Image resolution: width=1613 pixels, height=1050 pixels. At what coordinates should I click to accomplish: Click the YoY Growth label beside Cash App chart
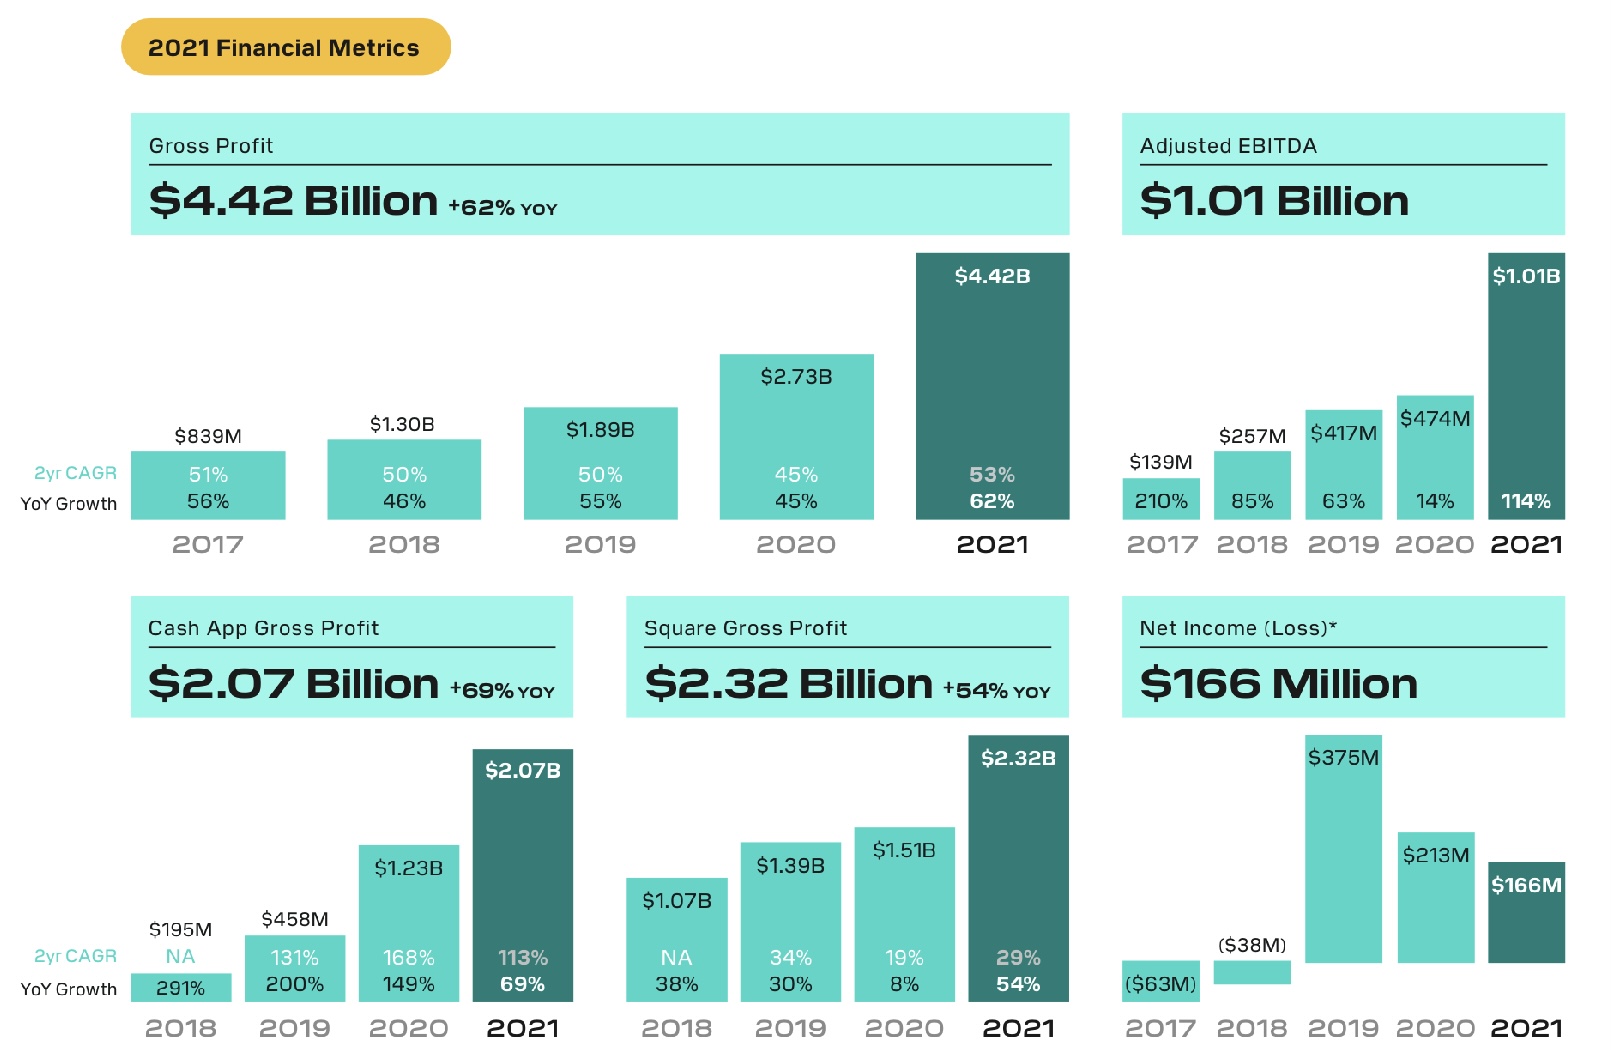point(69,989)
